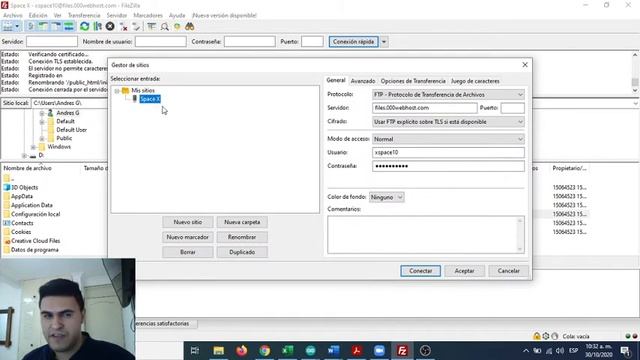Open the Protocolo dropdown
The width and height of the screenshot is (640, 360).
pos(448,95)
